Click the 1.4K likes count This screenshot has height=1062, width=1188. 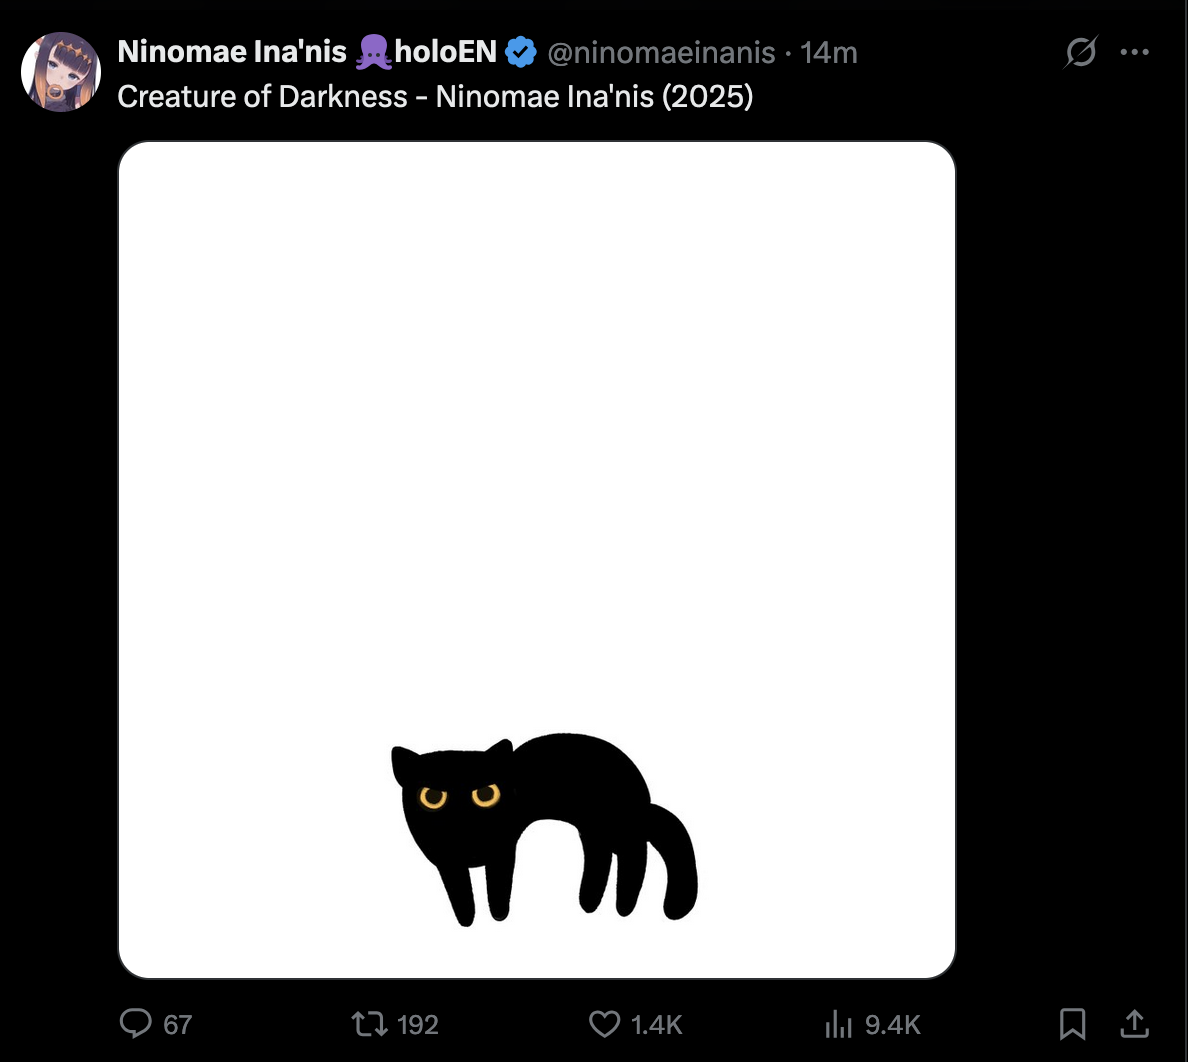pyautogui.click(x=656, y=1025)
